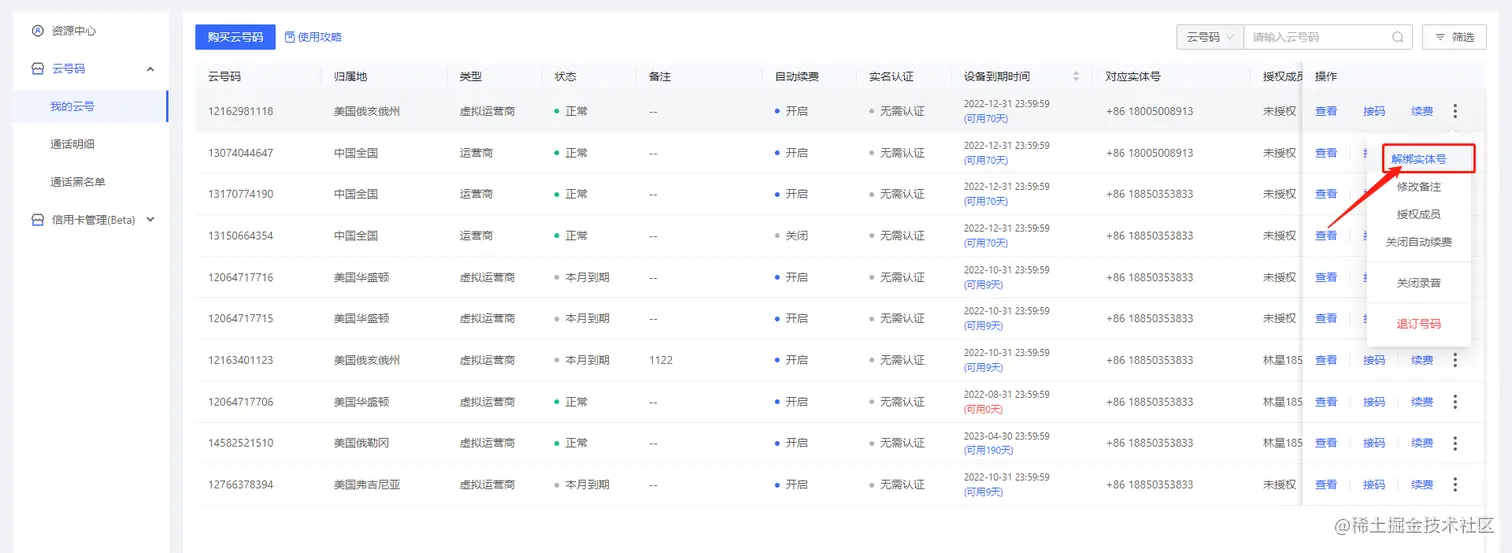Click 查看 for number 13074044647
Screen dimensions: 1512x553
1326,153
